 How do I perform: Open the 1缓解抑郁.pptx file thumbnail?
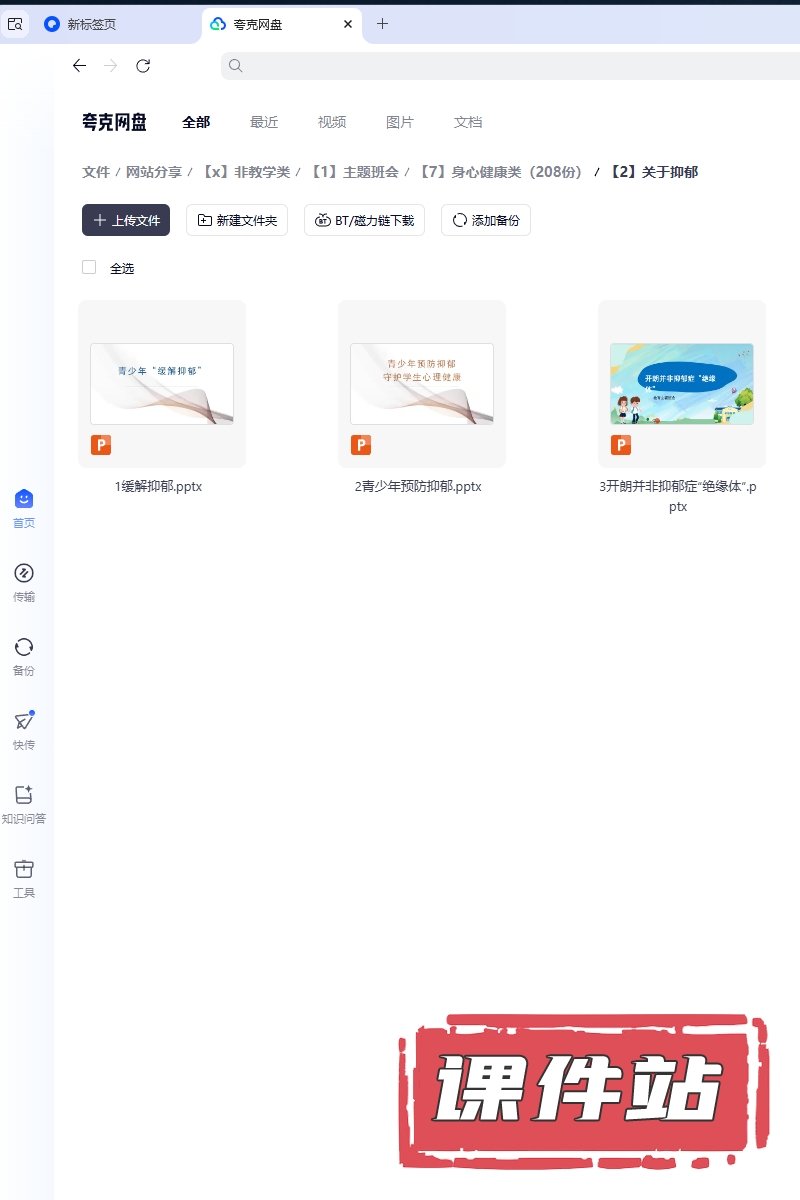point(162,384)
